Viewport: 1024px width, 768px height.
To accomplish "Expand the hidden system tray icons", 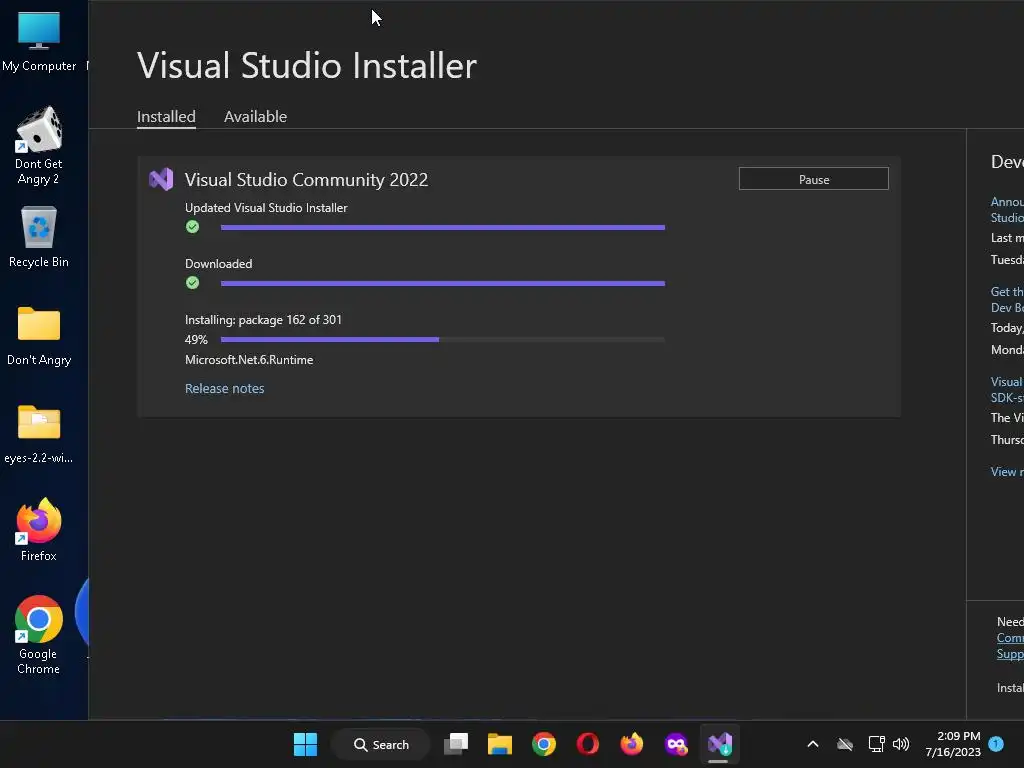I will pos(812,744).
